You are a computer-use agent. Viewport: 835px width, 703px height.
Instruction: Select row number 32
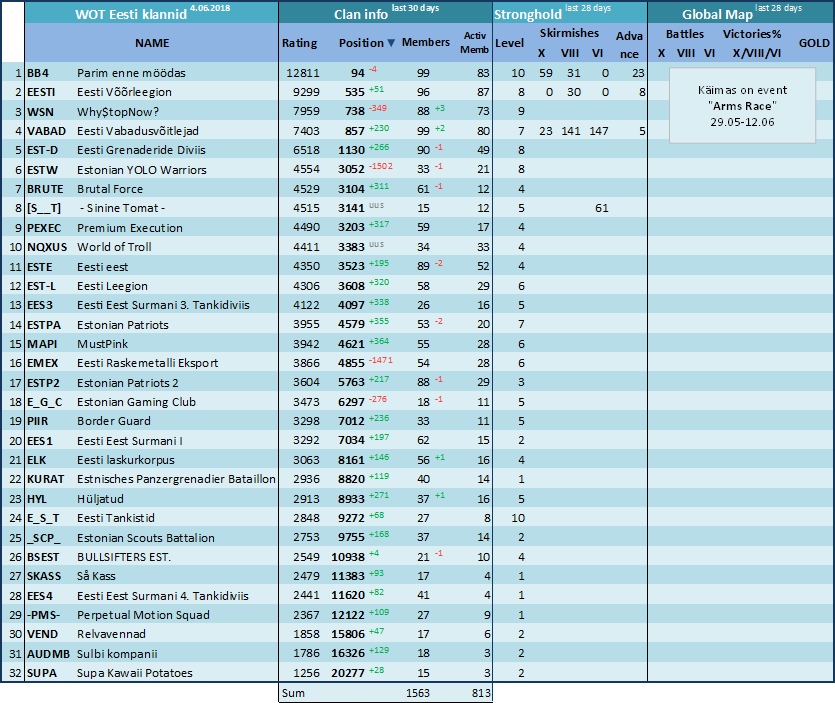pos(15,673)
